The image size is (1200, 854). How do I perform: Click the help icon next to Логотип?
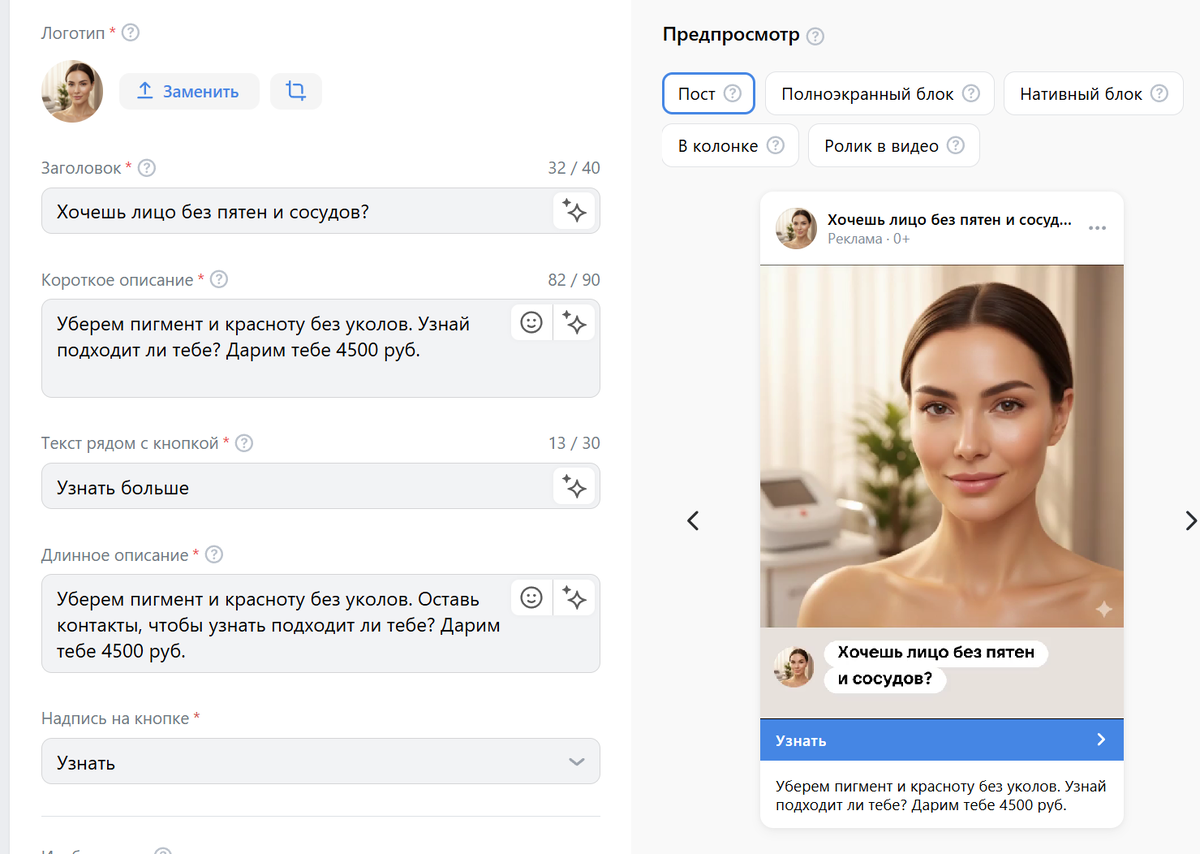coord(130,32)
